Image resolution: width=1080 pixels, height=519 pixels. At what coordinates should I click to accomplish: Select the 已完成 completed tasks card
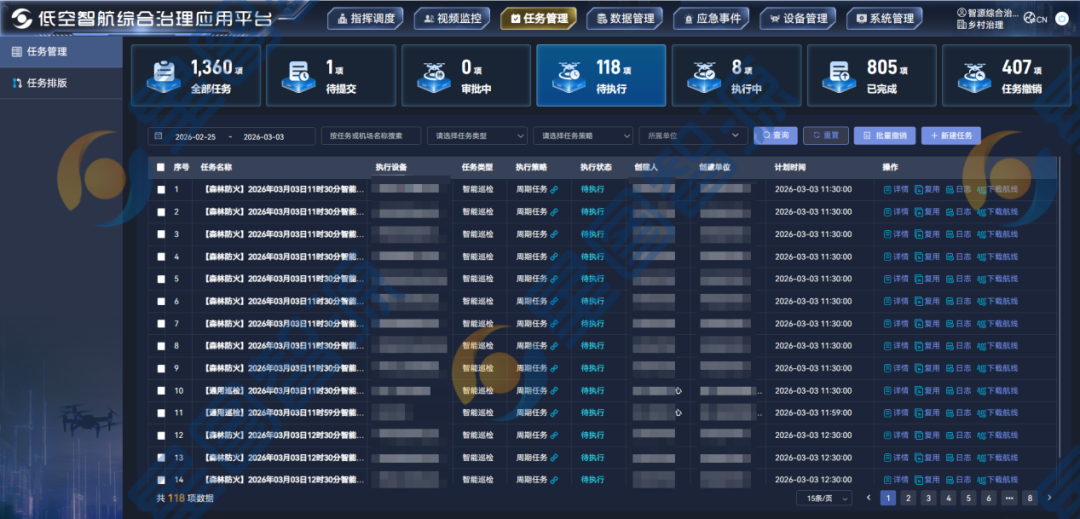click(870, 76)
